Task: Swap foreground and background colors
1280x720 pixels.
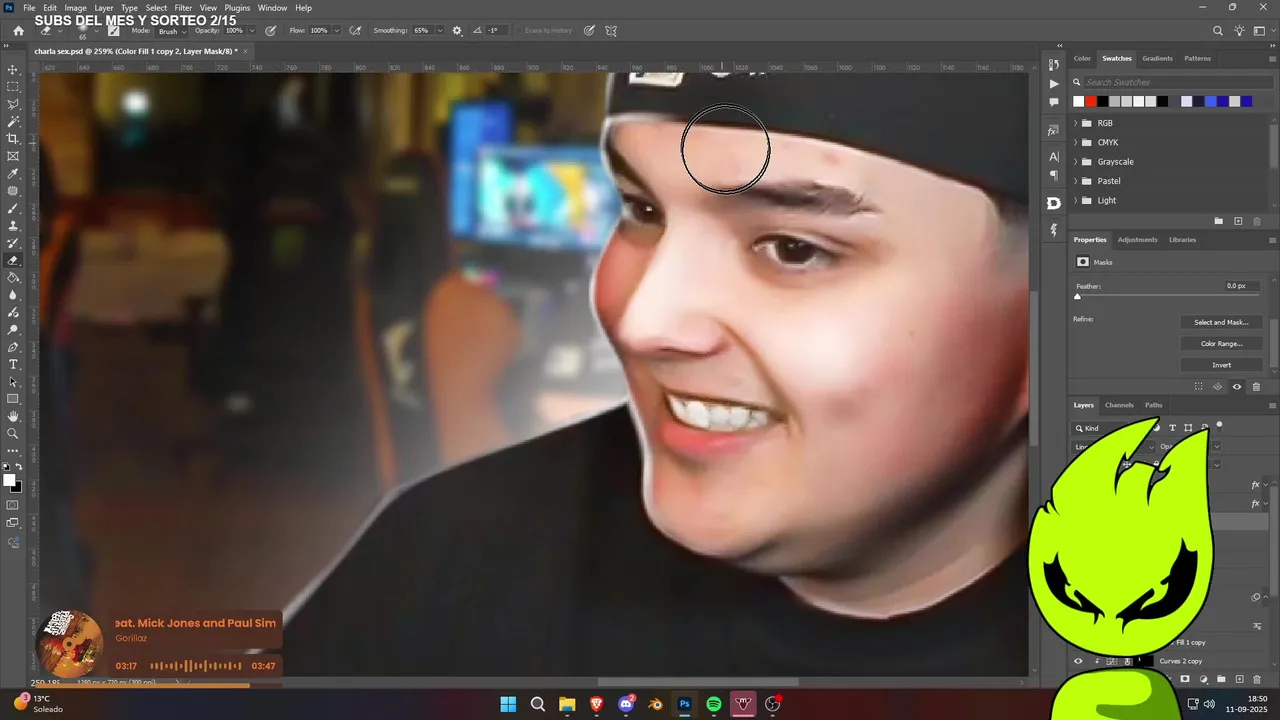Action: [x=19, y=467]
